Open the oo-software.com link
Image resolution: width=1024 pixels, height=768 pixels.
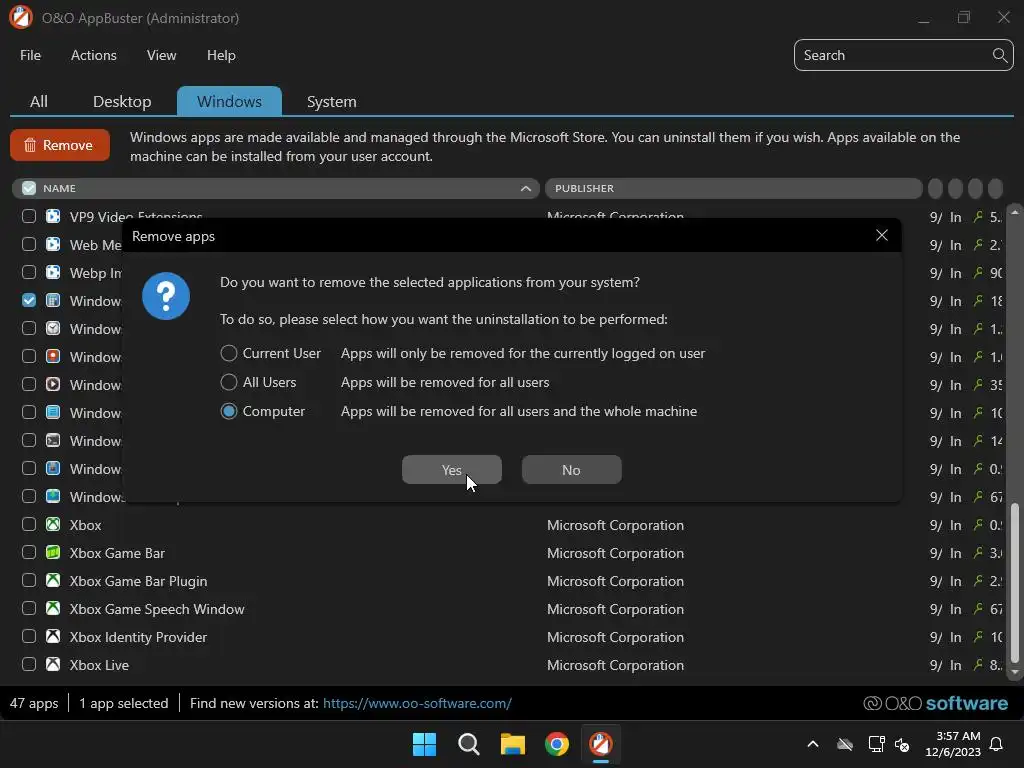417,703
